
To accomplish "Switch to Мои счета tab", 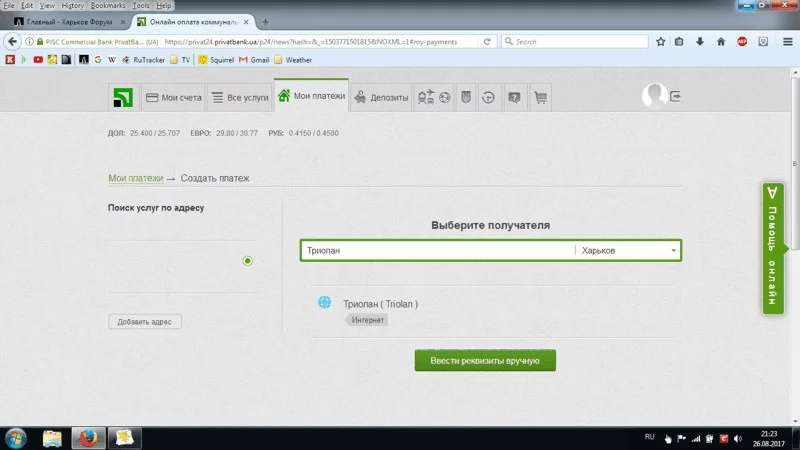I will [x=173, y=97].
